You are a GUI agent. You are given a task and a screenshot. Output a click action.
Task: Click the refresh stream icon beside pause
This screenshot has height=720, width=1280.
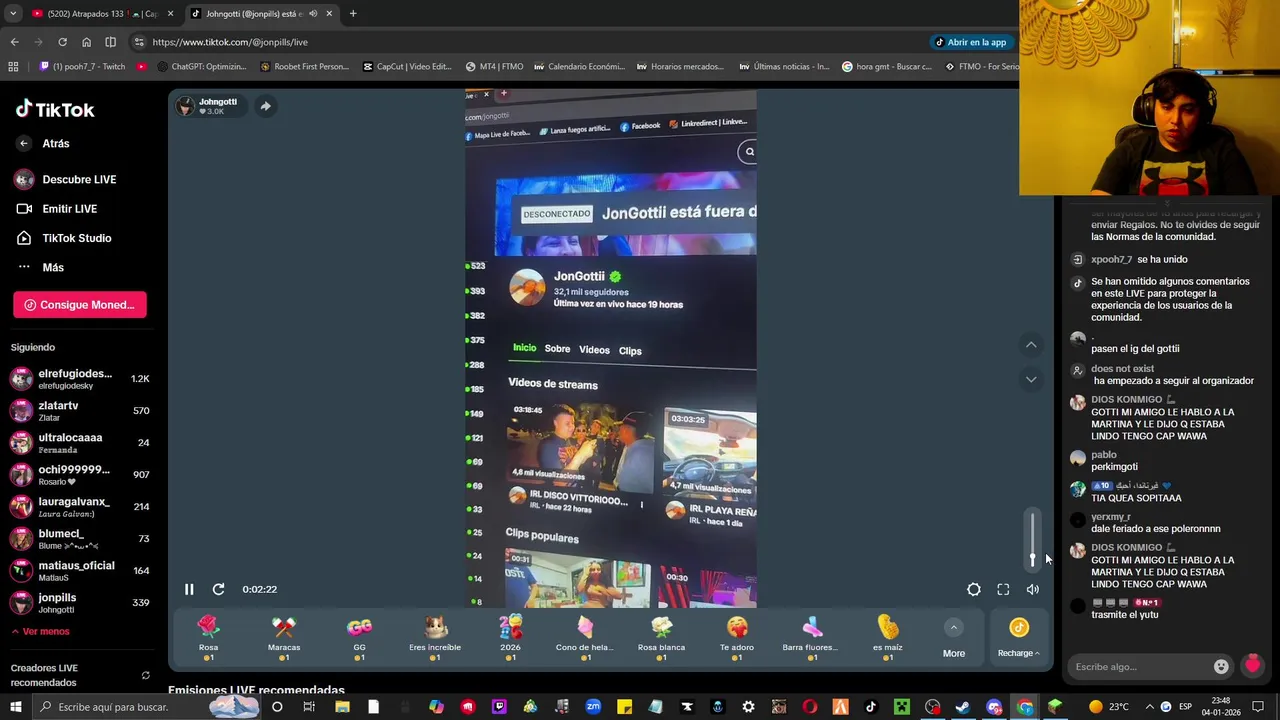(x=218, y=590)
